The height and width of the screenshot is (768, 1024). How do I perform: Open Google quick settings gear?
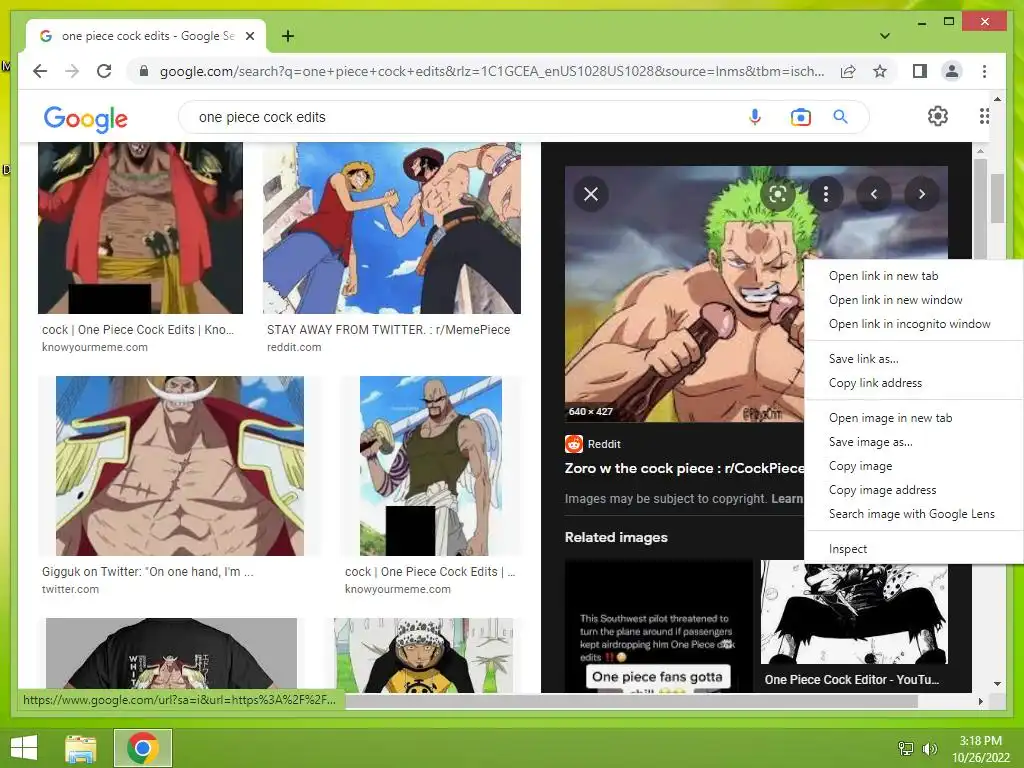point(938,116)
